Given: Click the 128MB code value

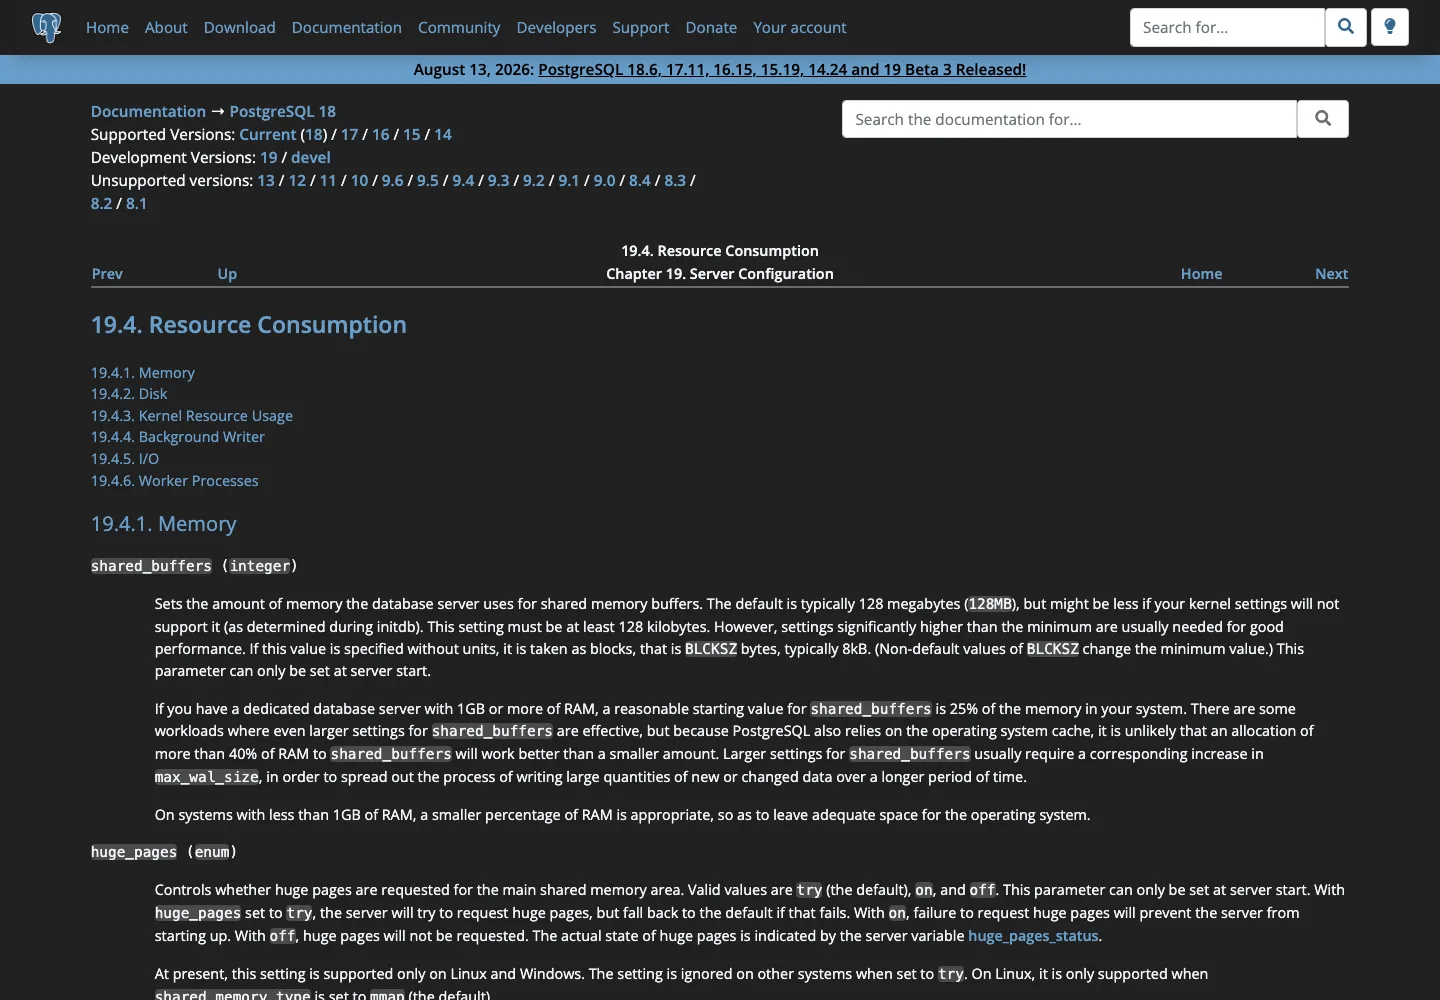Looking at the screenshot, I should click(990, 604).
